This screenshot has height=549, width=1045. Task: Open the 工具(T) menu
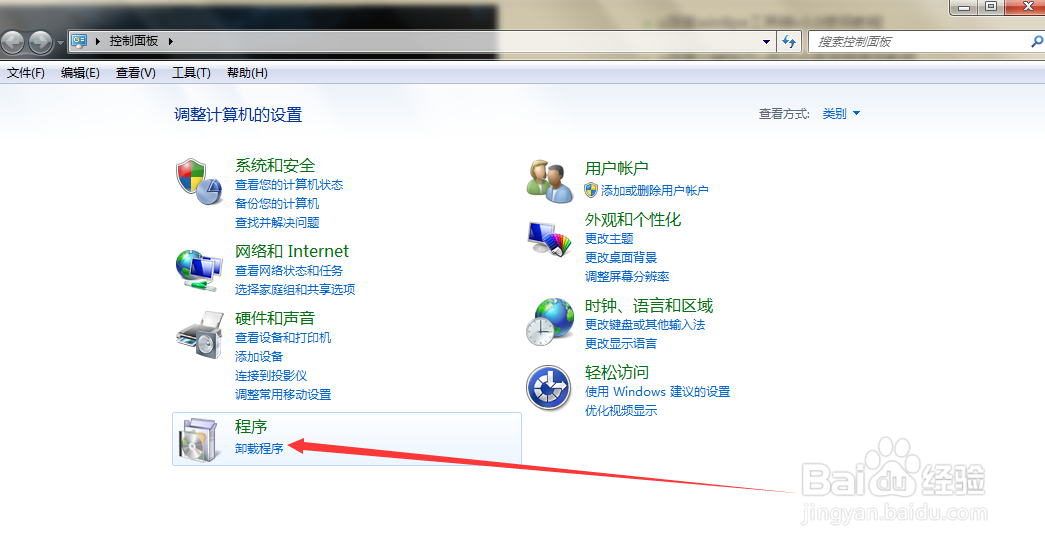tap(191, 73)
